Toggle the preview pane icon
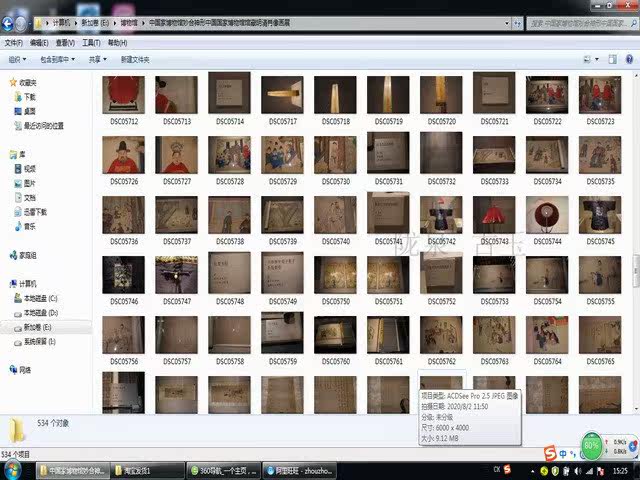 pos(612,60)
